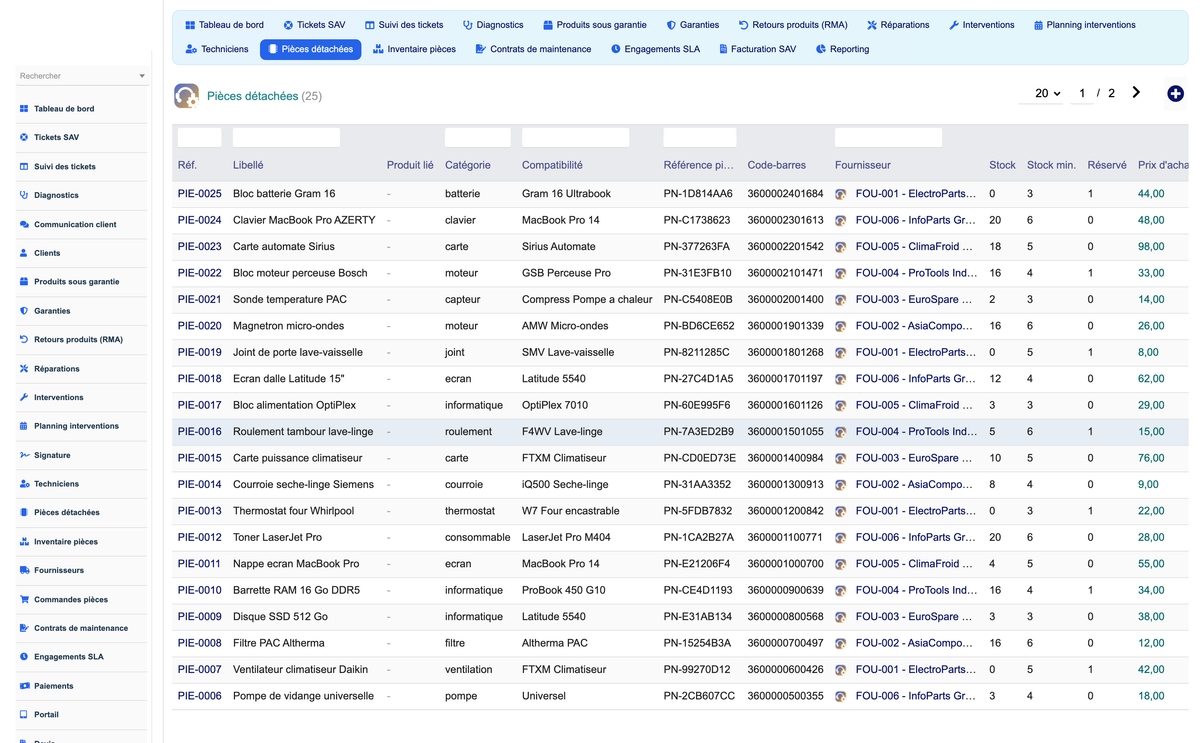Select the active Pièces détachées tab
Image resolution: width=1200 pixels, height=743 pixels.
click(311, 49)
